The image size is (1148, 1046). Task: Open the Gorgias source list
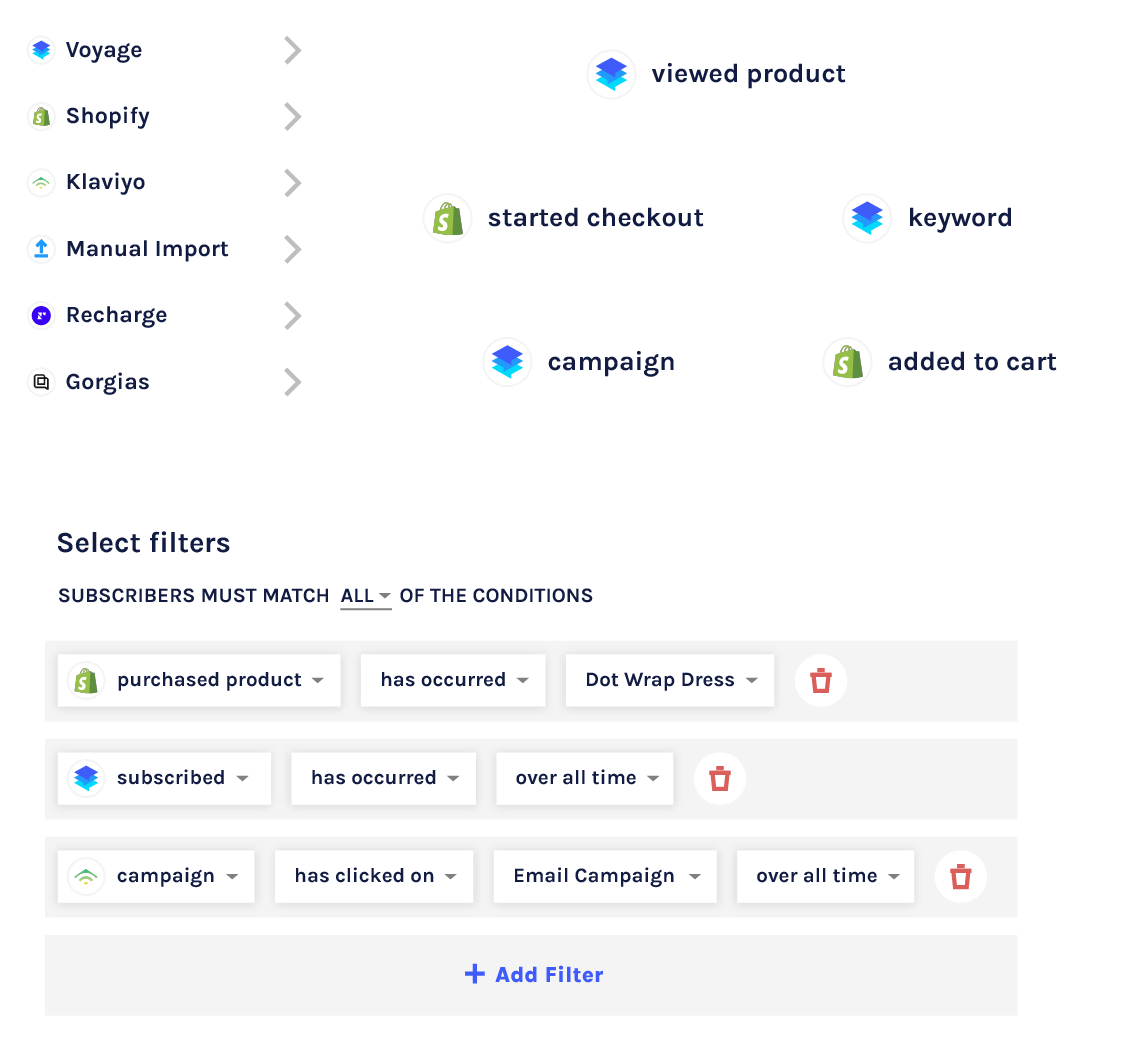(x=292, y=382)
